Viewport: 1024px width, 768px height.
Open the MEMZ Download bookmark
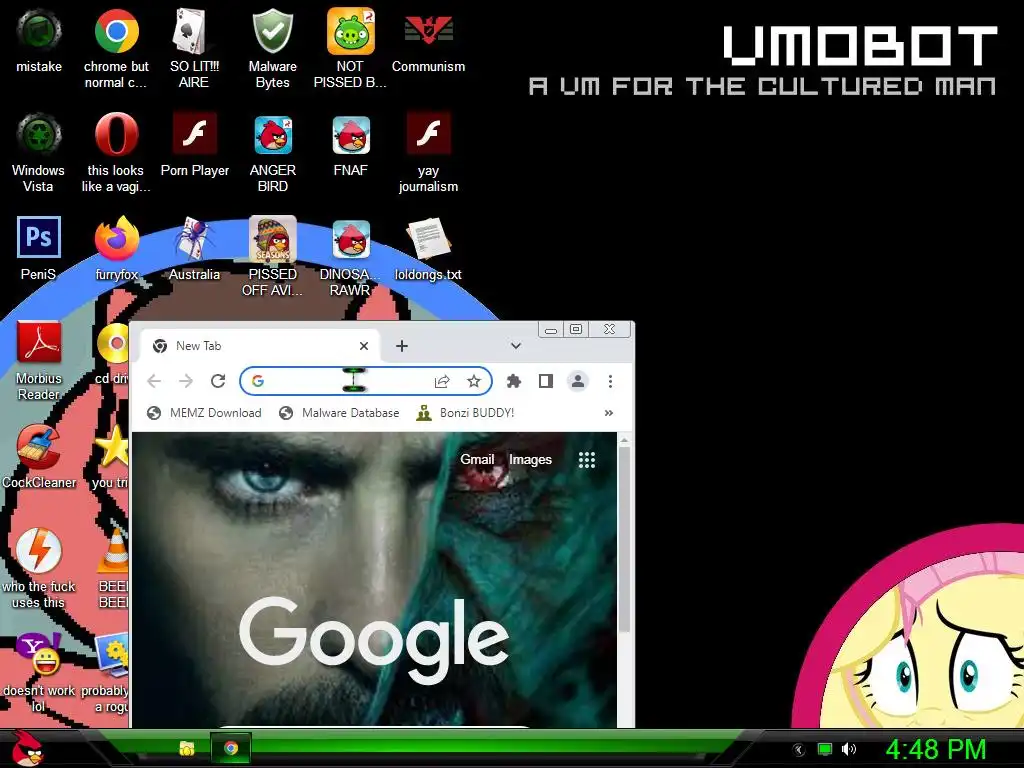tap(204, 413)
